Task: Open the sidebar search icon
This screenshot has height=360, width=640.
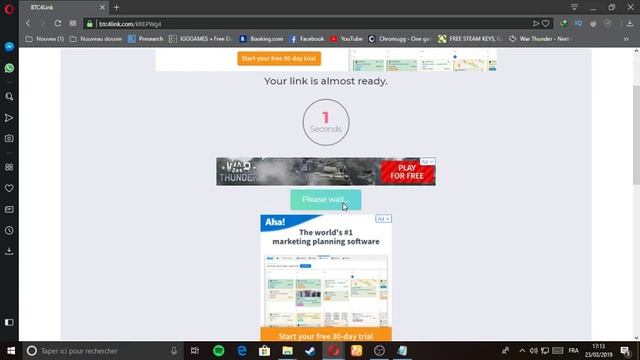Action: 9,97
